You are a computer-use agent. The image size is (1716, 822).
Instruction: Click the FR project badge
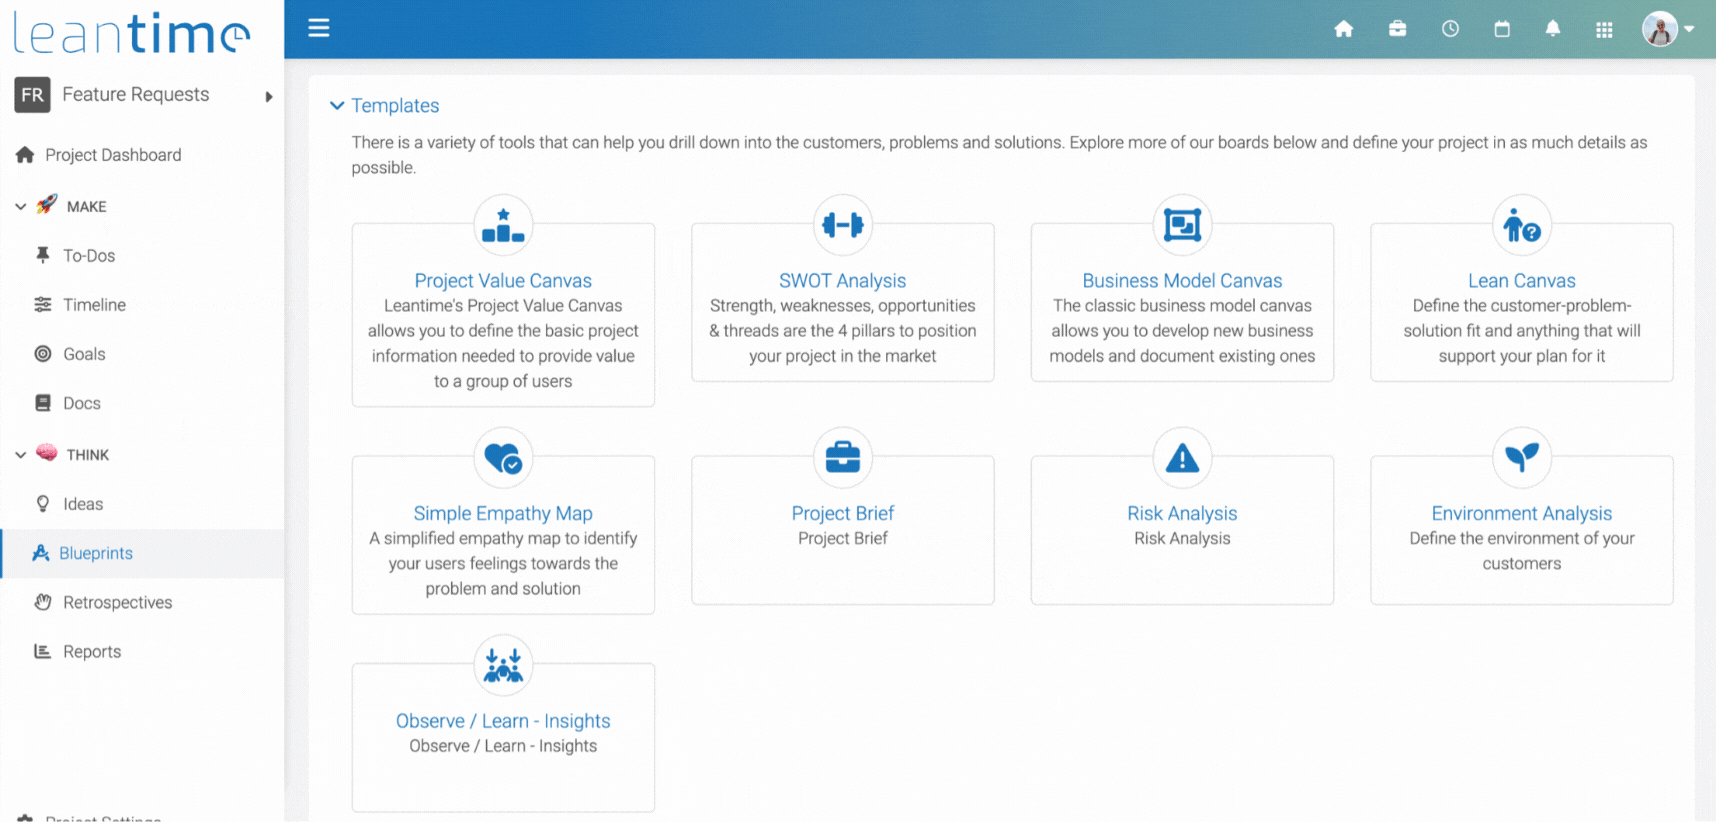click(32, 95)
